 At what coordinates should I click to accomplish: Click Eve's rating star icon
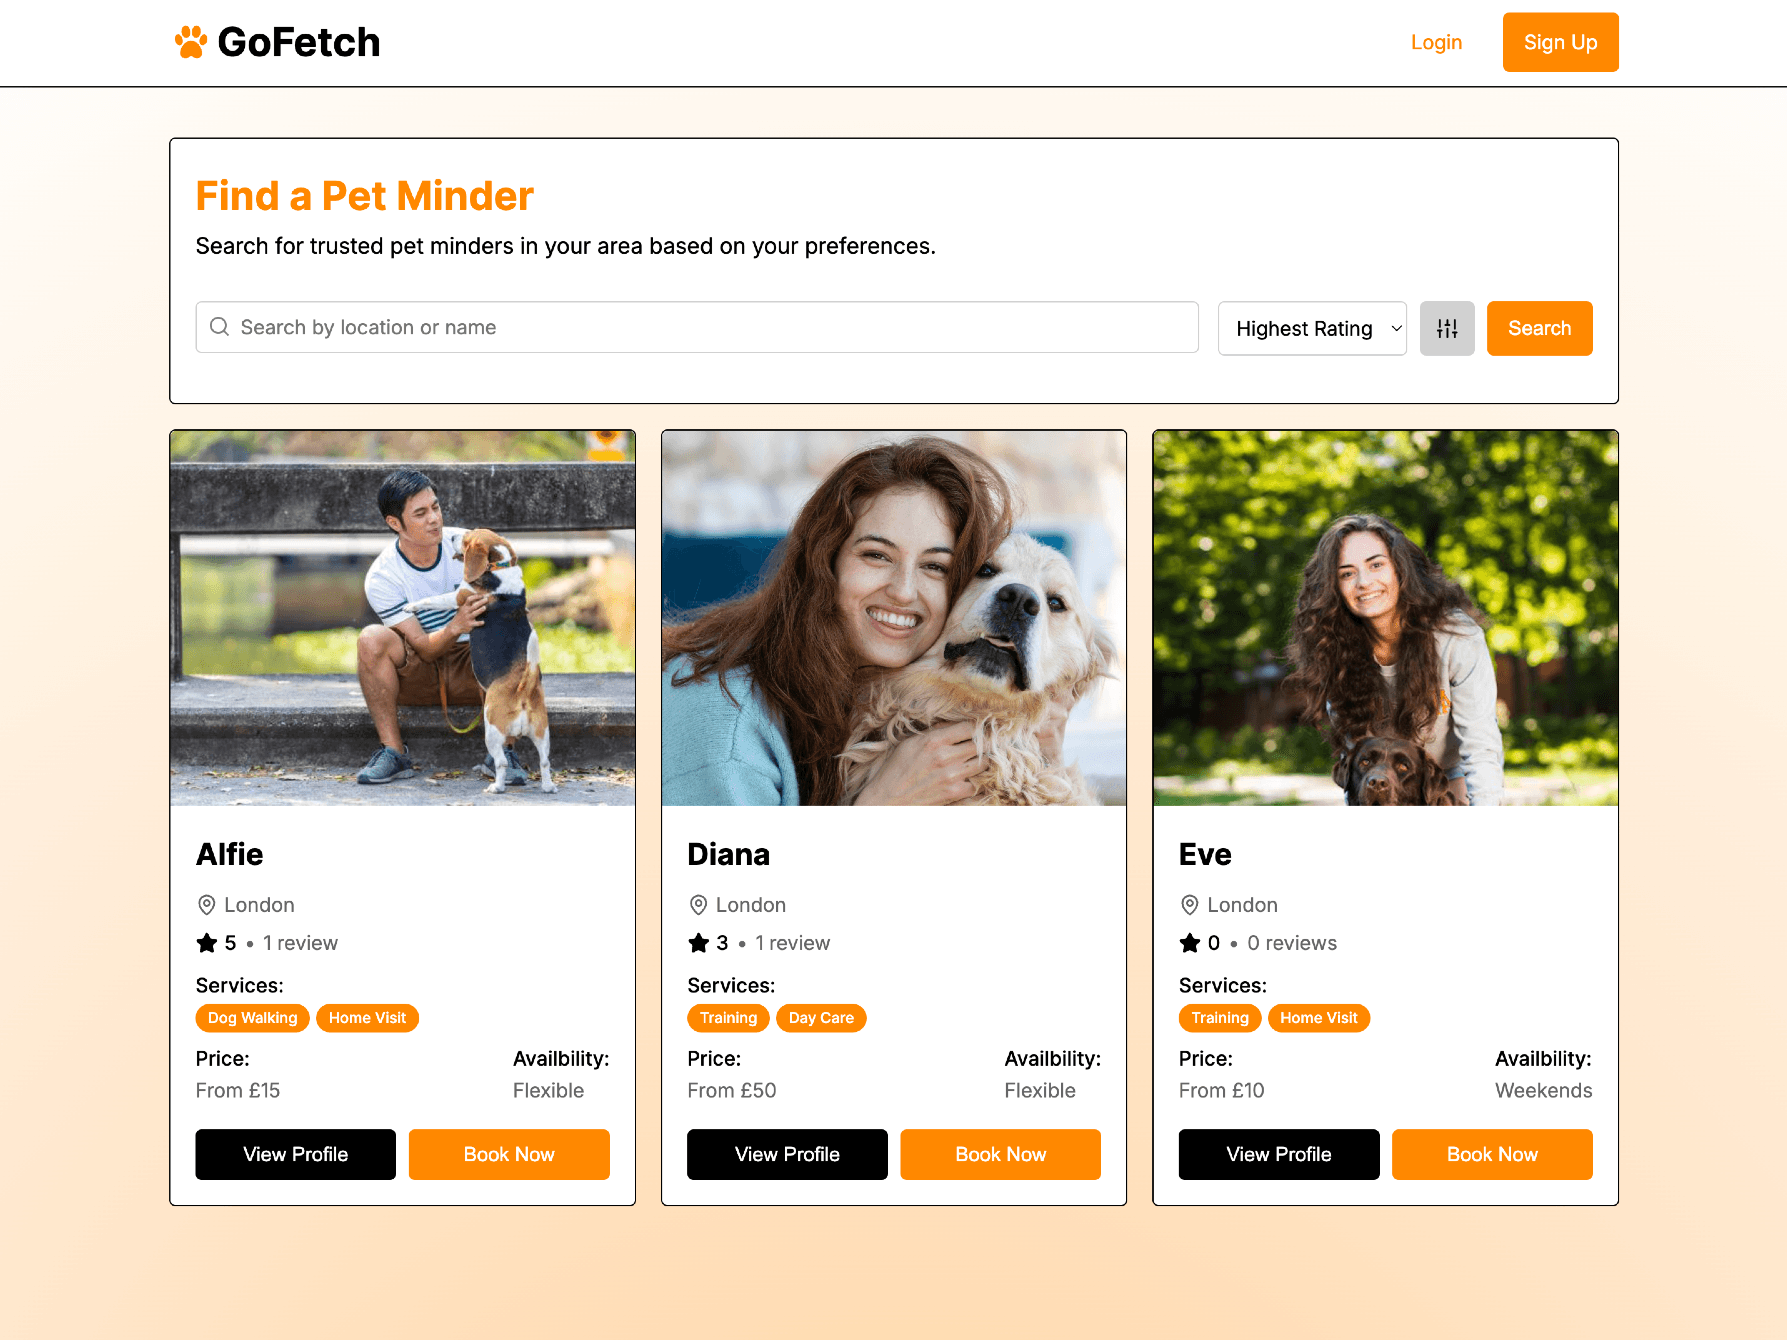click(x=1190, y=943)
